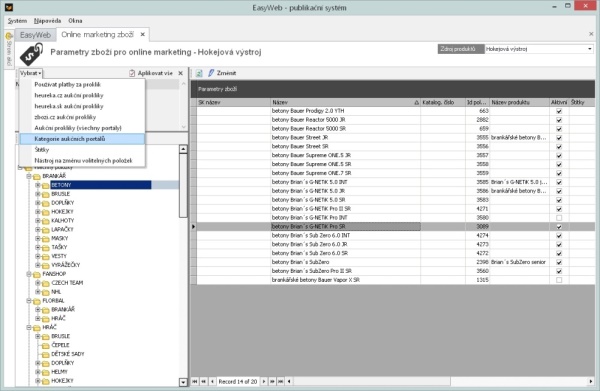Sort by the Aktivní column header

tap(559, 103)
